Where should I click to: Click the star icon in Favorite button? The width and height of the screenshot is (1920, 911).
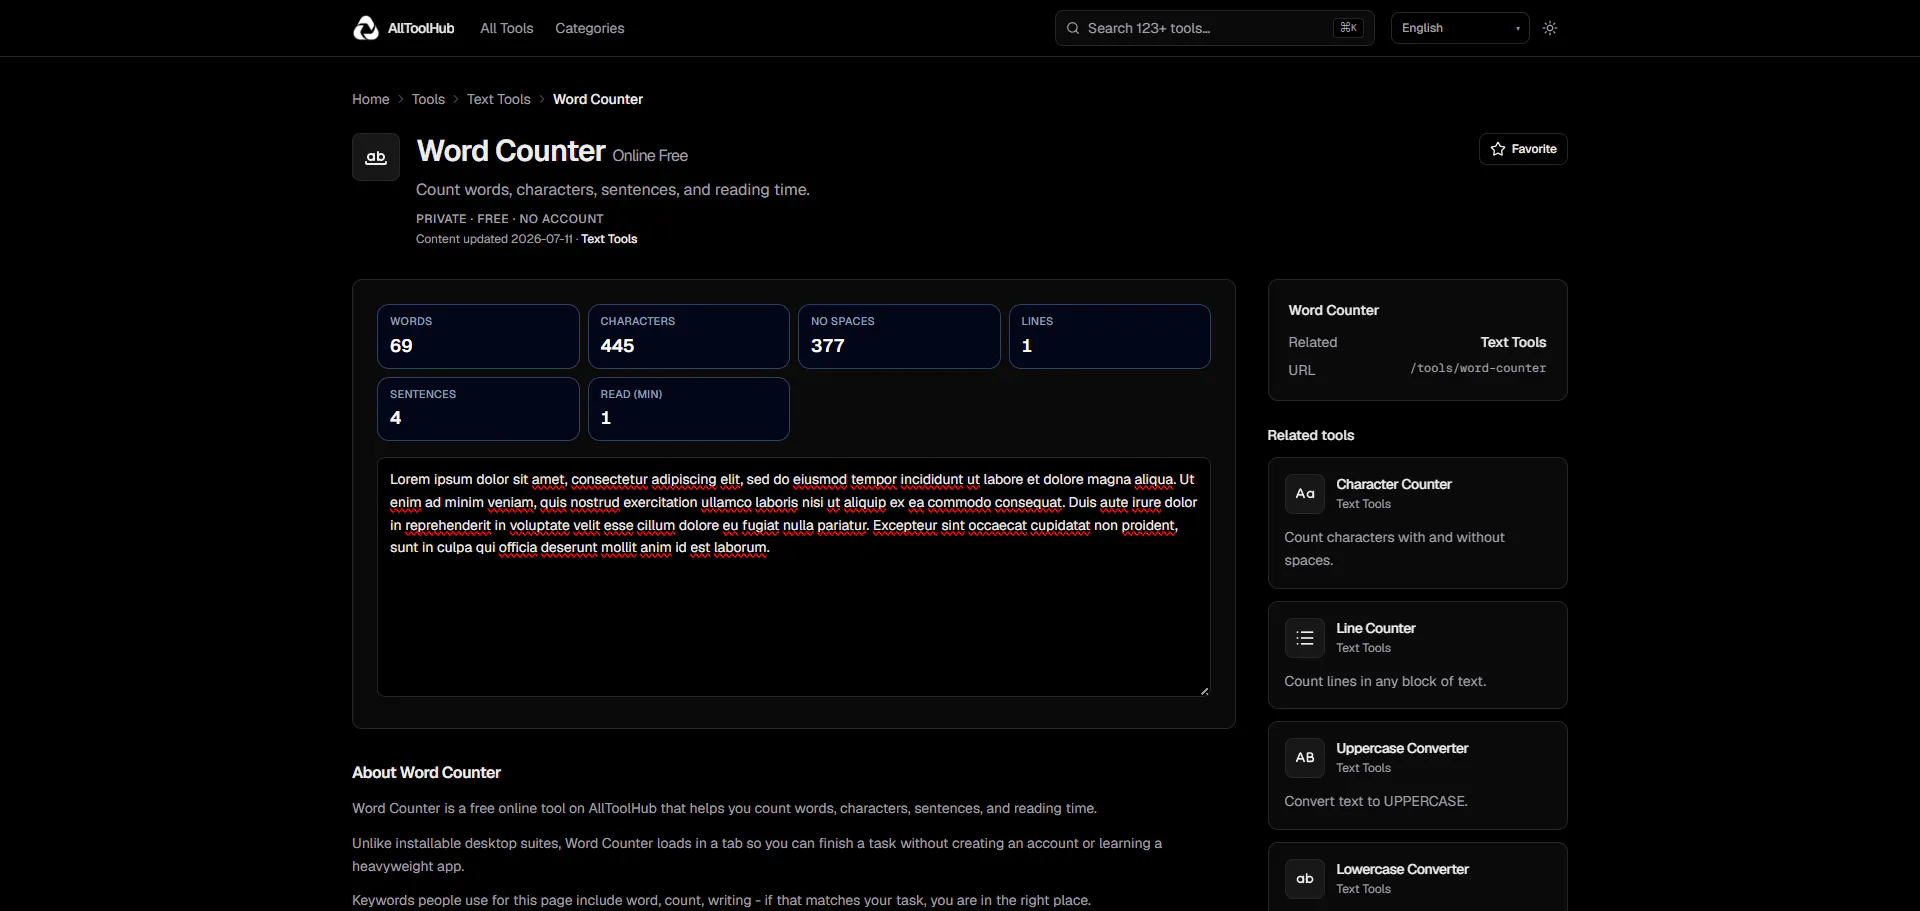1498,149
